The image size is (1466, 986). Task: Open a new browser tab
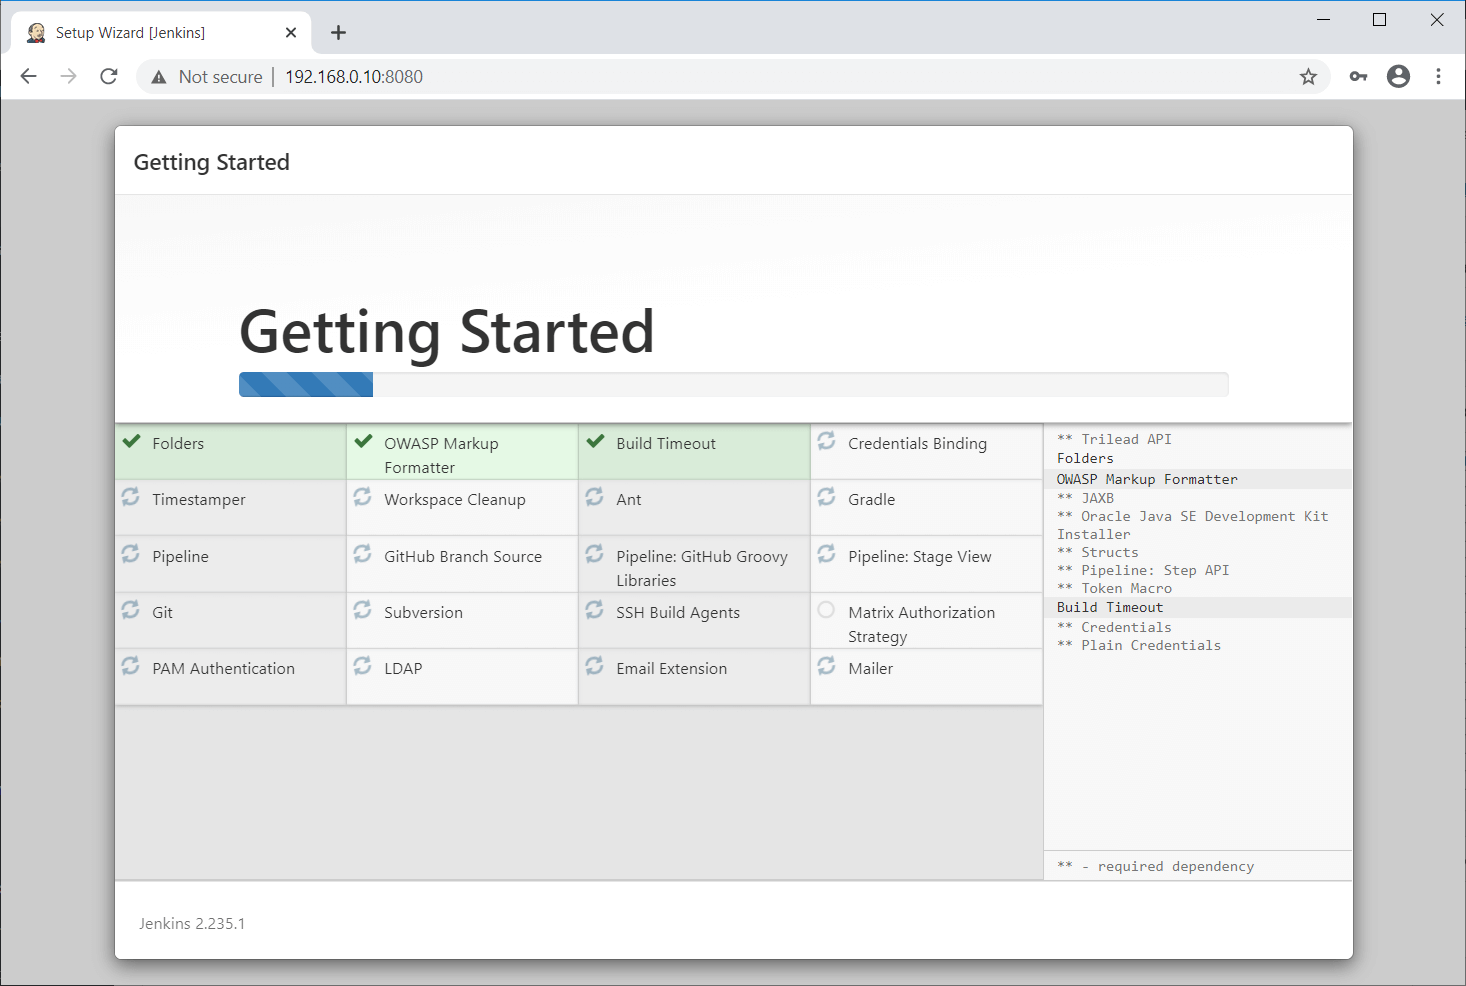click(338, 33)
